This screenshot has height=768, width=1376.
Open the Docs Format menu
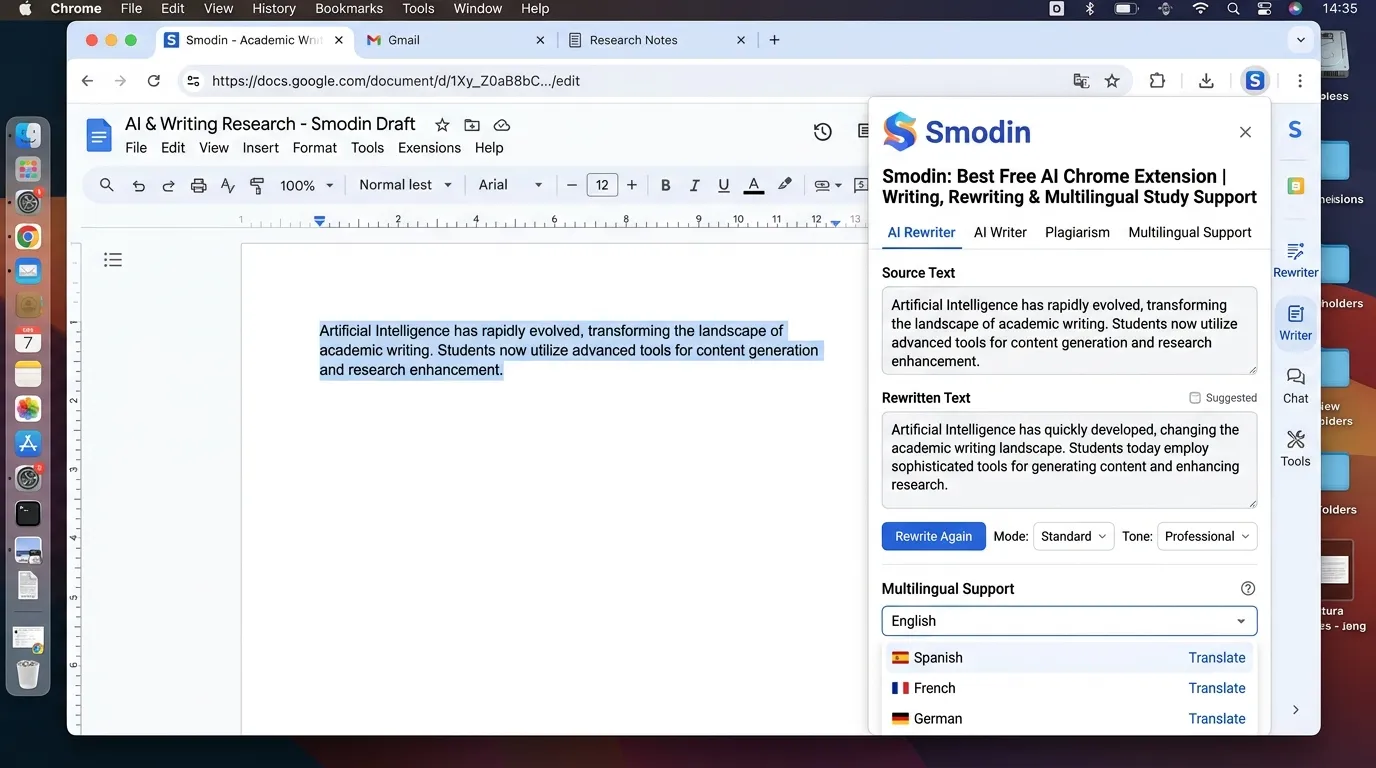315,148
